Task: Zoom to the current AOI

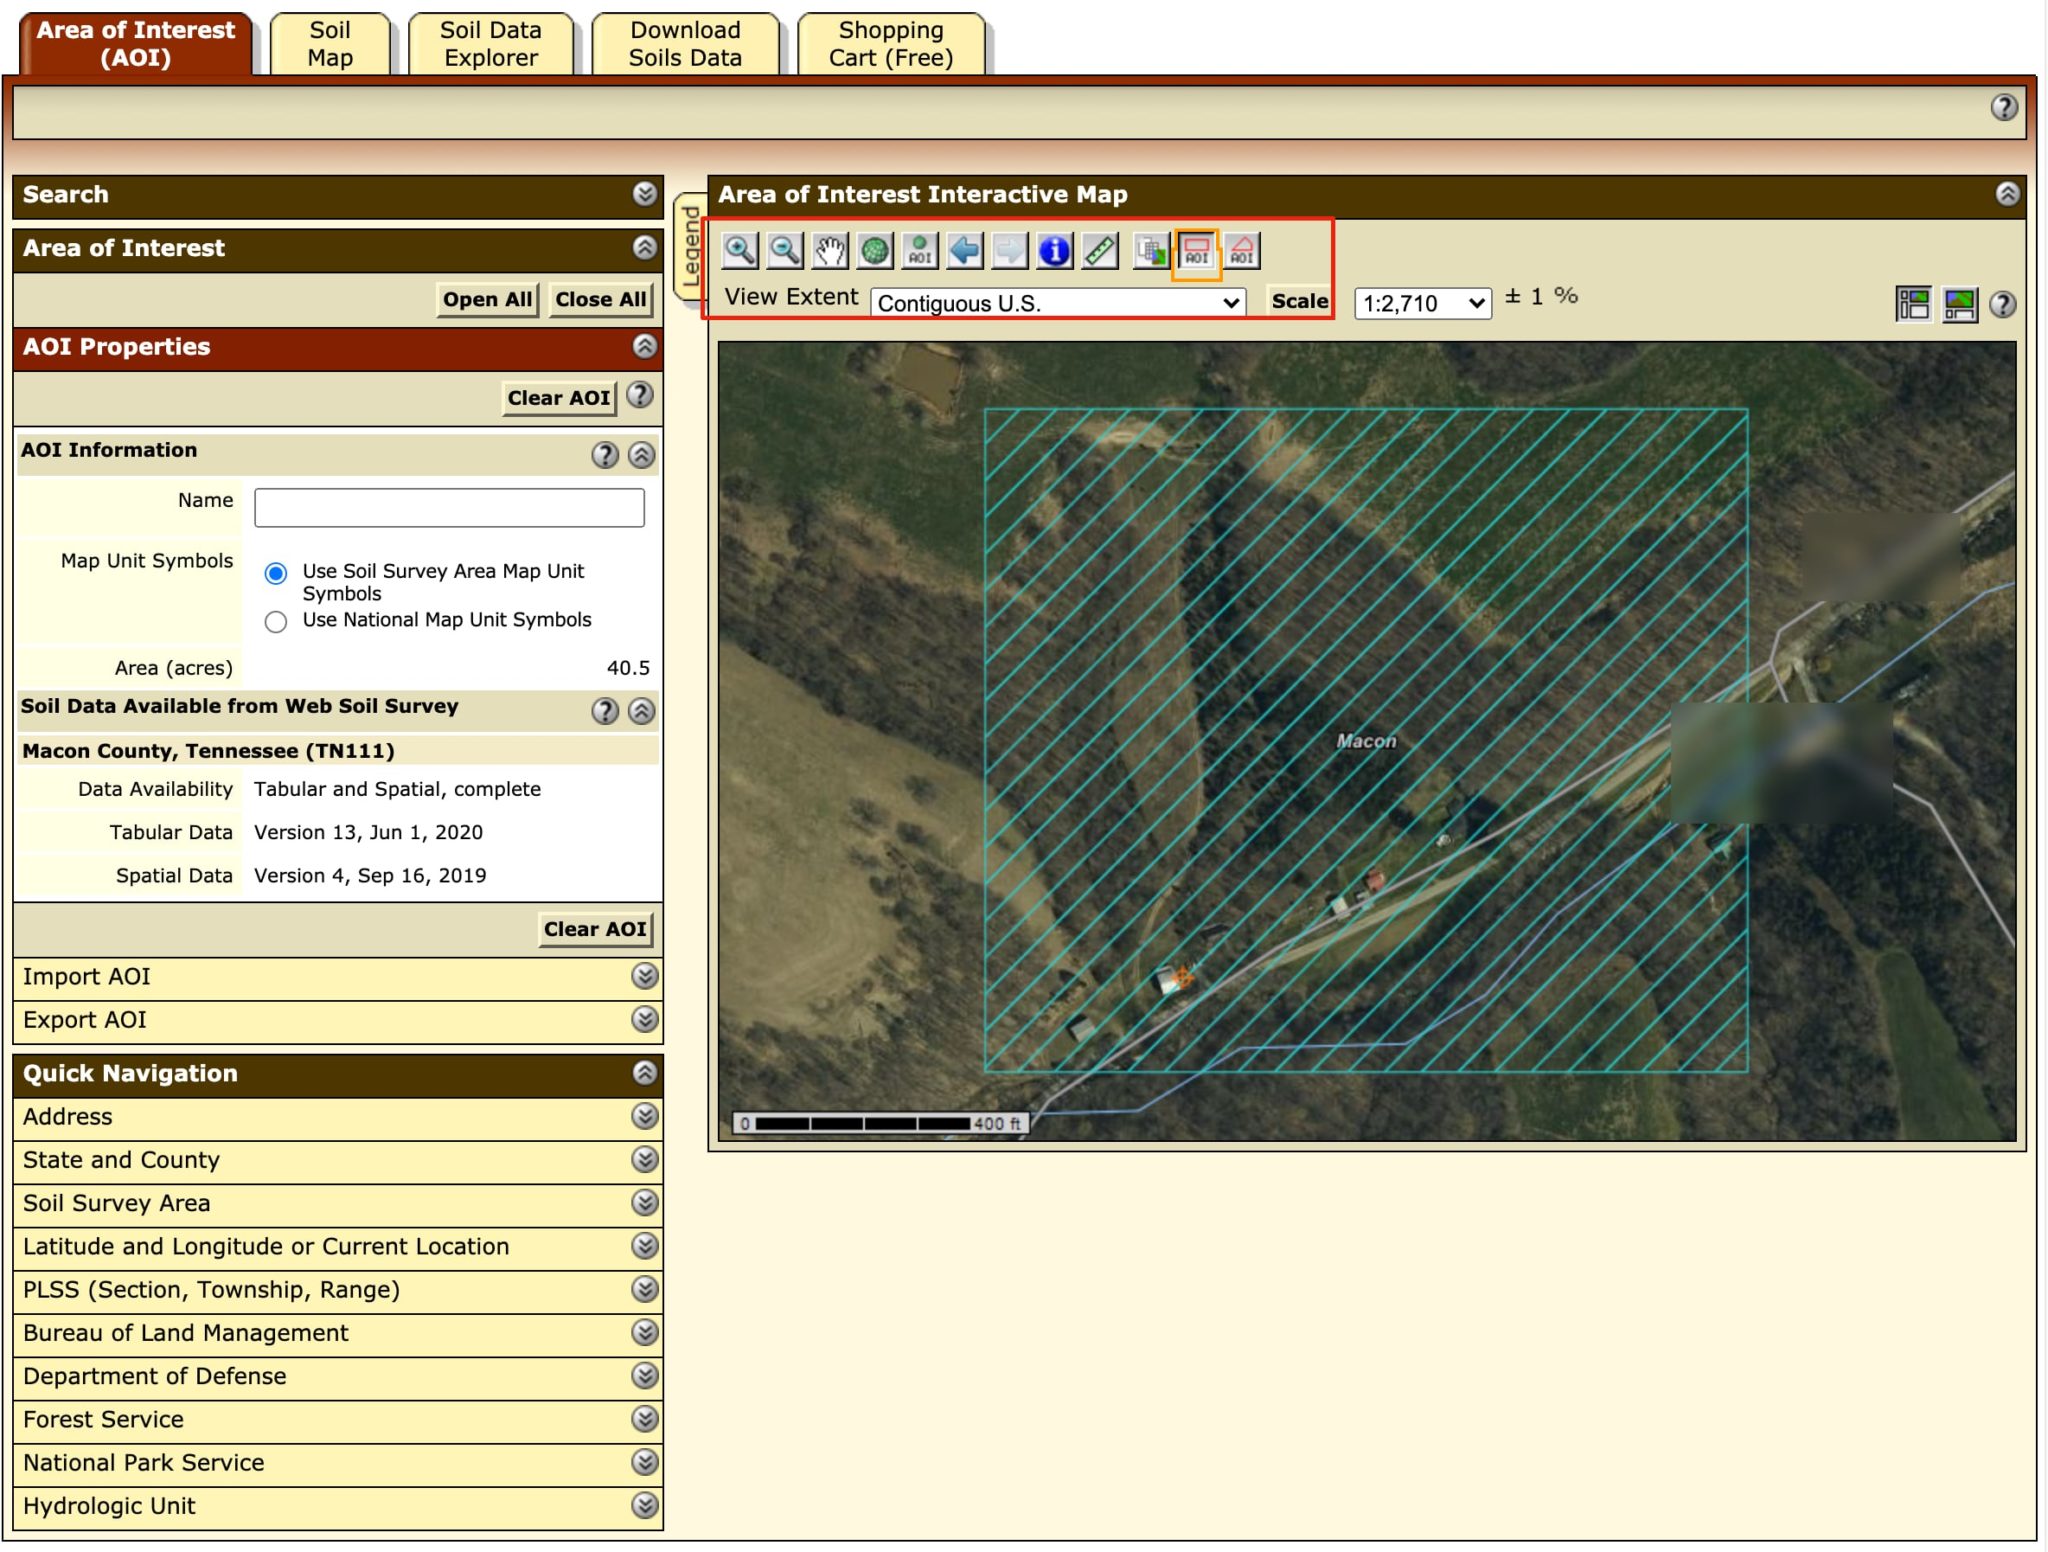Action: click(918, 252)
